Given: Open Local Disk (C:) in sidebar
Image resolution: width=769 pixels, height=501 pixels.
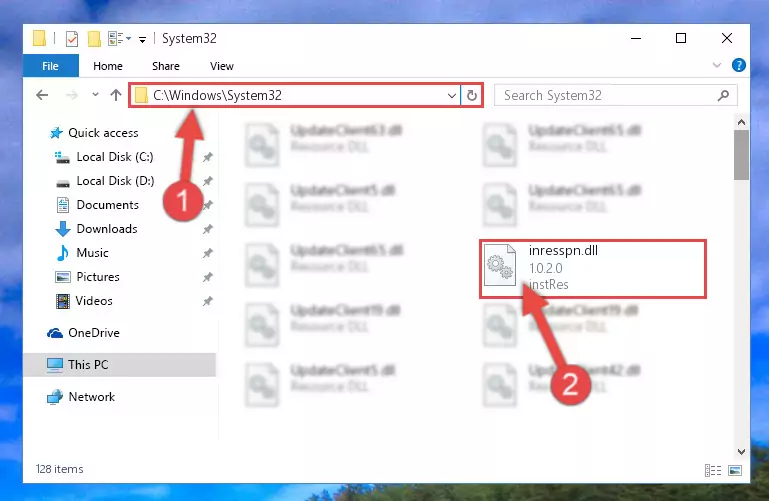Looking at the screenshot, I should coord(115,157).
